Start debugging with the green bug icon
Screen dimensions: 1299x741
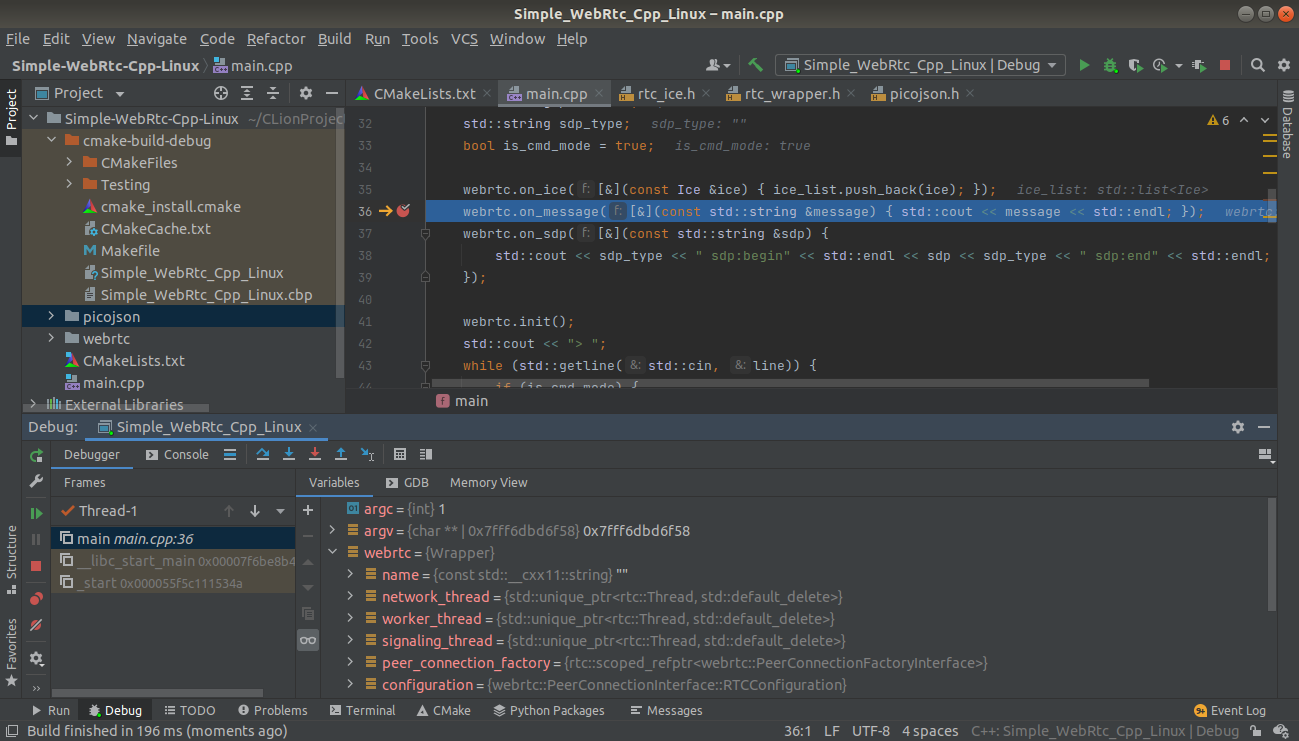point(1110,65)
